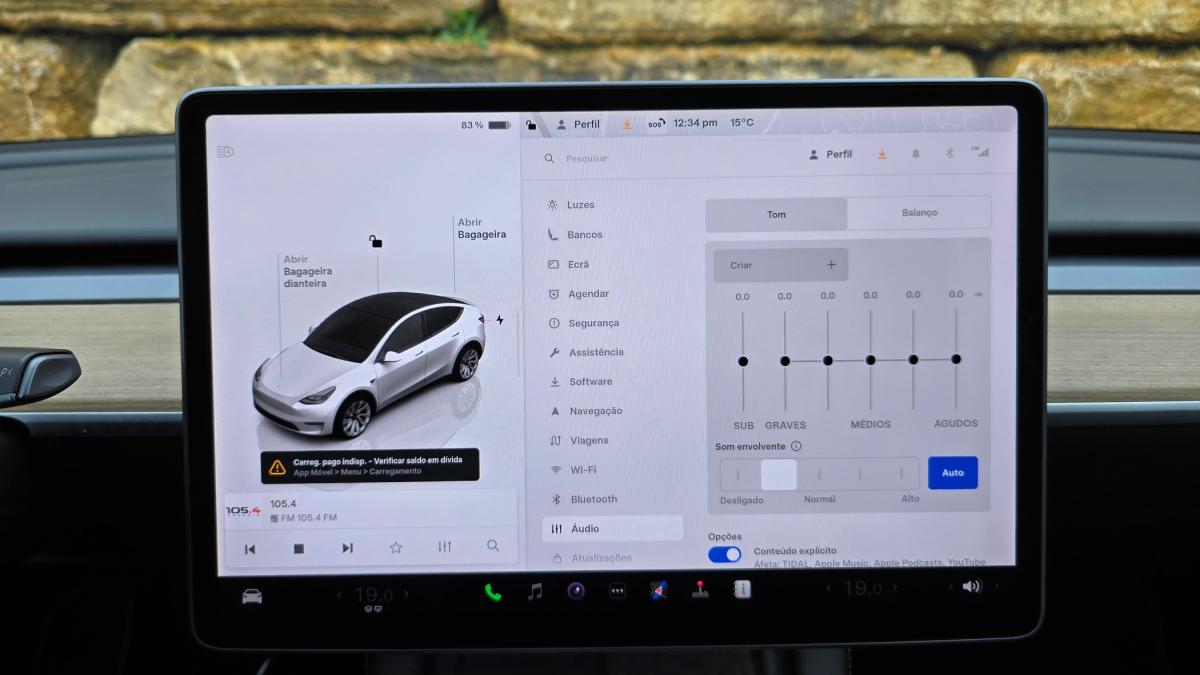Click Criar to add equalizer preset
Image resolution: width=1200 pixels, height=675 pixels.
click(x=781, y=265)
